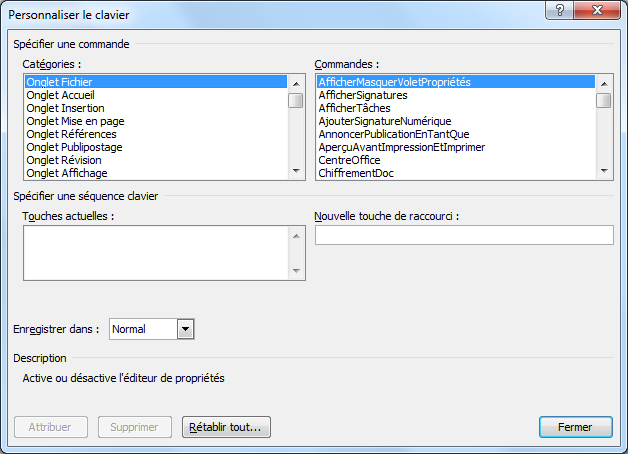
Task: Click the greyed Attribuer button
Action: point(51,427)
